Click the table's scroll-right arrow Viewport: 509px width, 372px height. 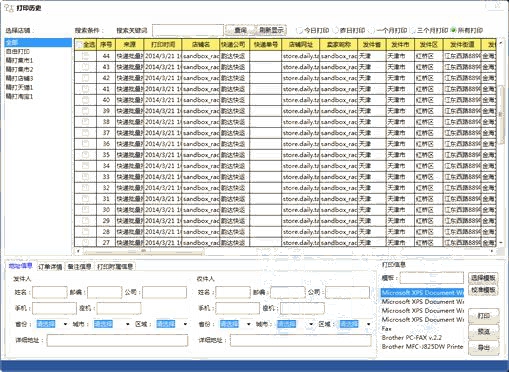pos(492,251)
